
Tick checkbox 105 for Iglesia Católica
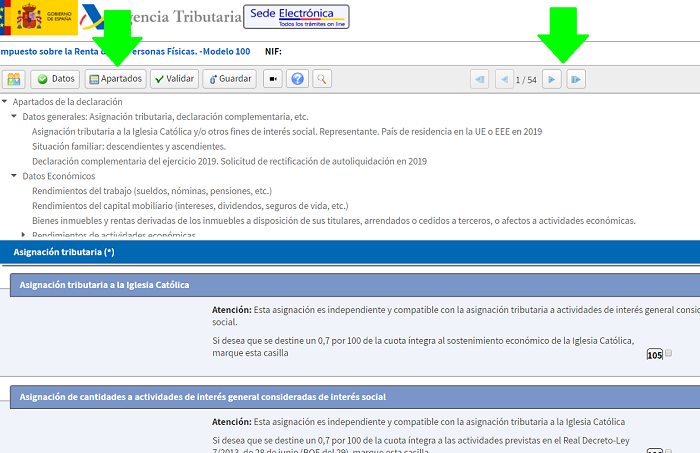(x=668, y=353)
